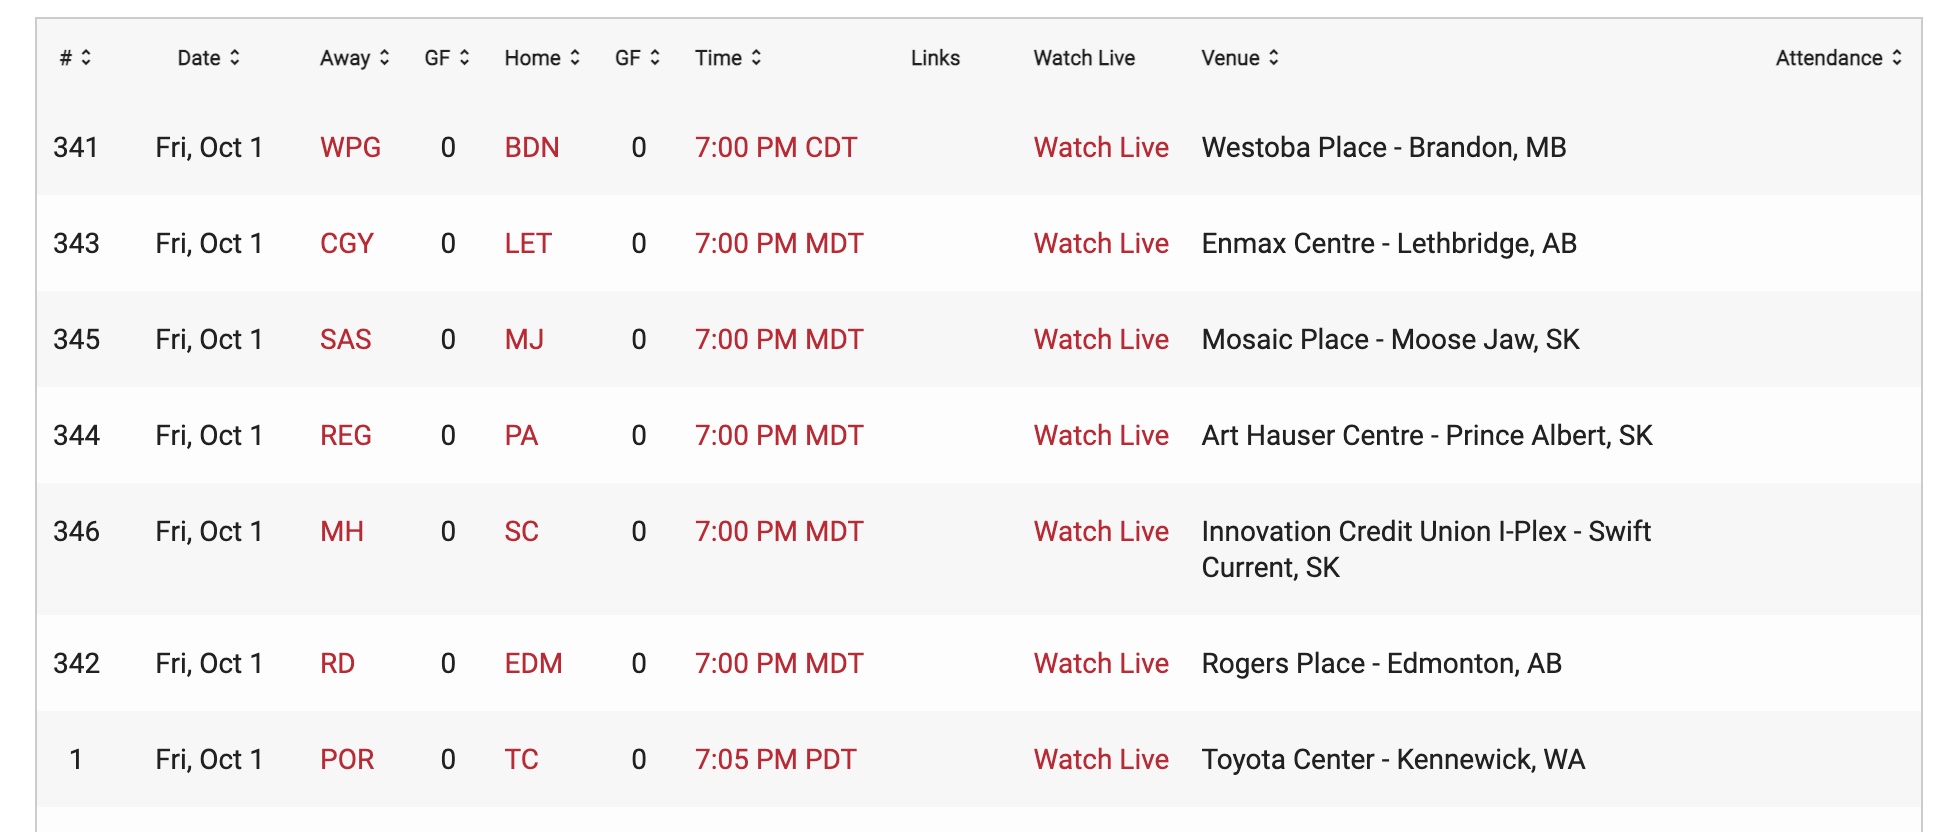This screenshot has width=1949, height=832.
Task: Click Watch Live for Swift Current game
Action: click(1101, 532)
